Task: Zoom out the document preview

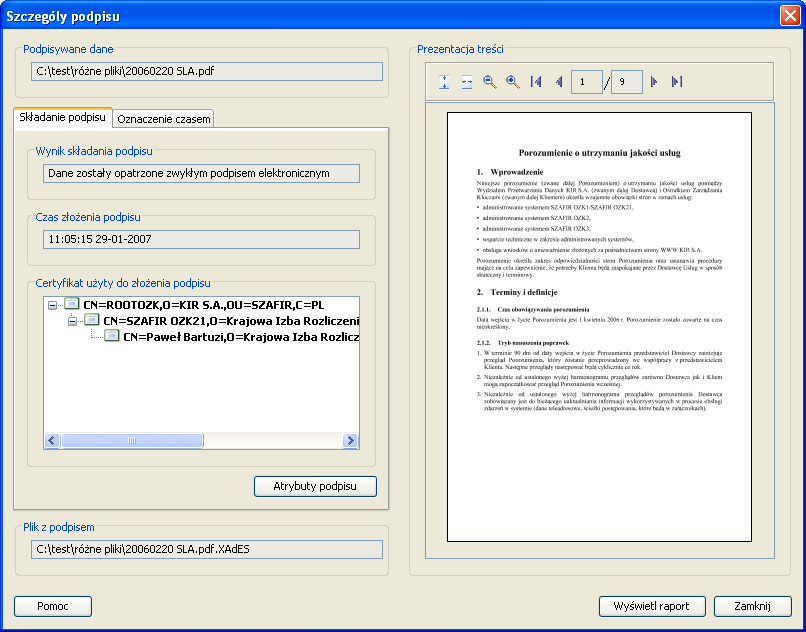Action: (490, 82)
